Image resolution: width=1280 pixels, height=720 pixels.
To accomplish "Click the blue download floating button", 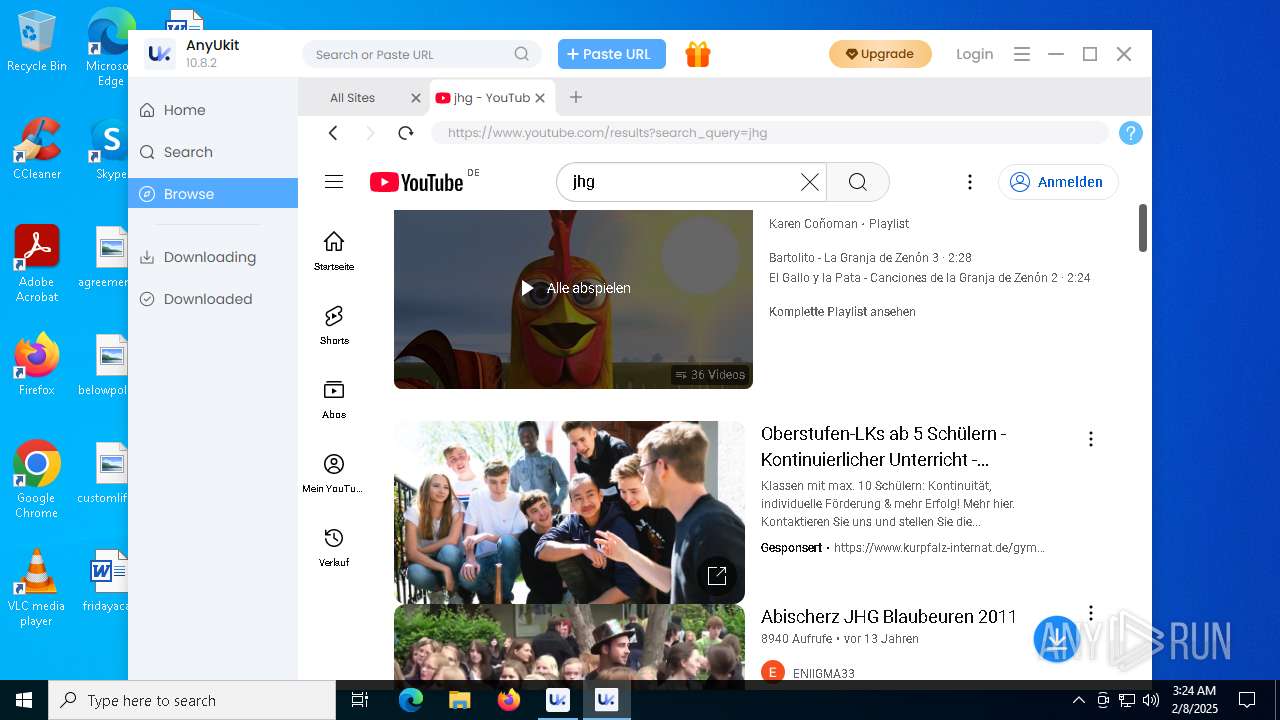I will (1056, 638).
